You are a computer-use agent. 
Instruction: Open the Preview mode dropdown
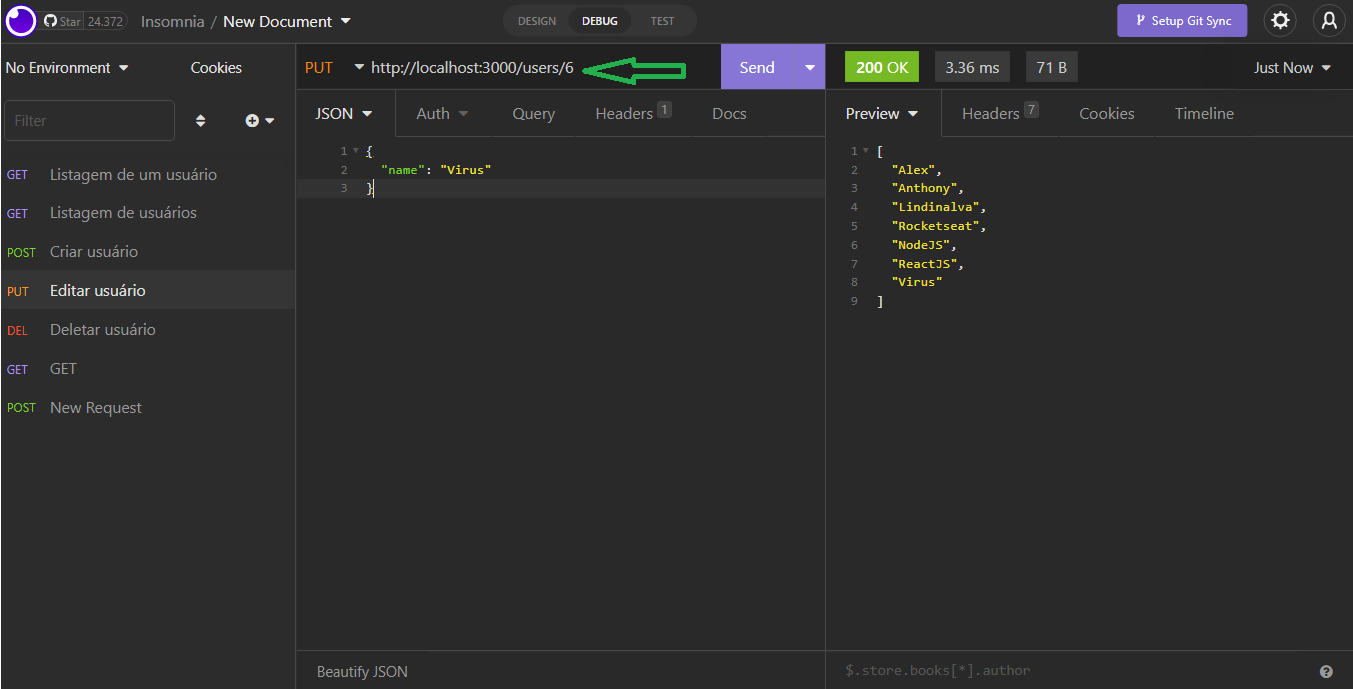tap(882, 114)
